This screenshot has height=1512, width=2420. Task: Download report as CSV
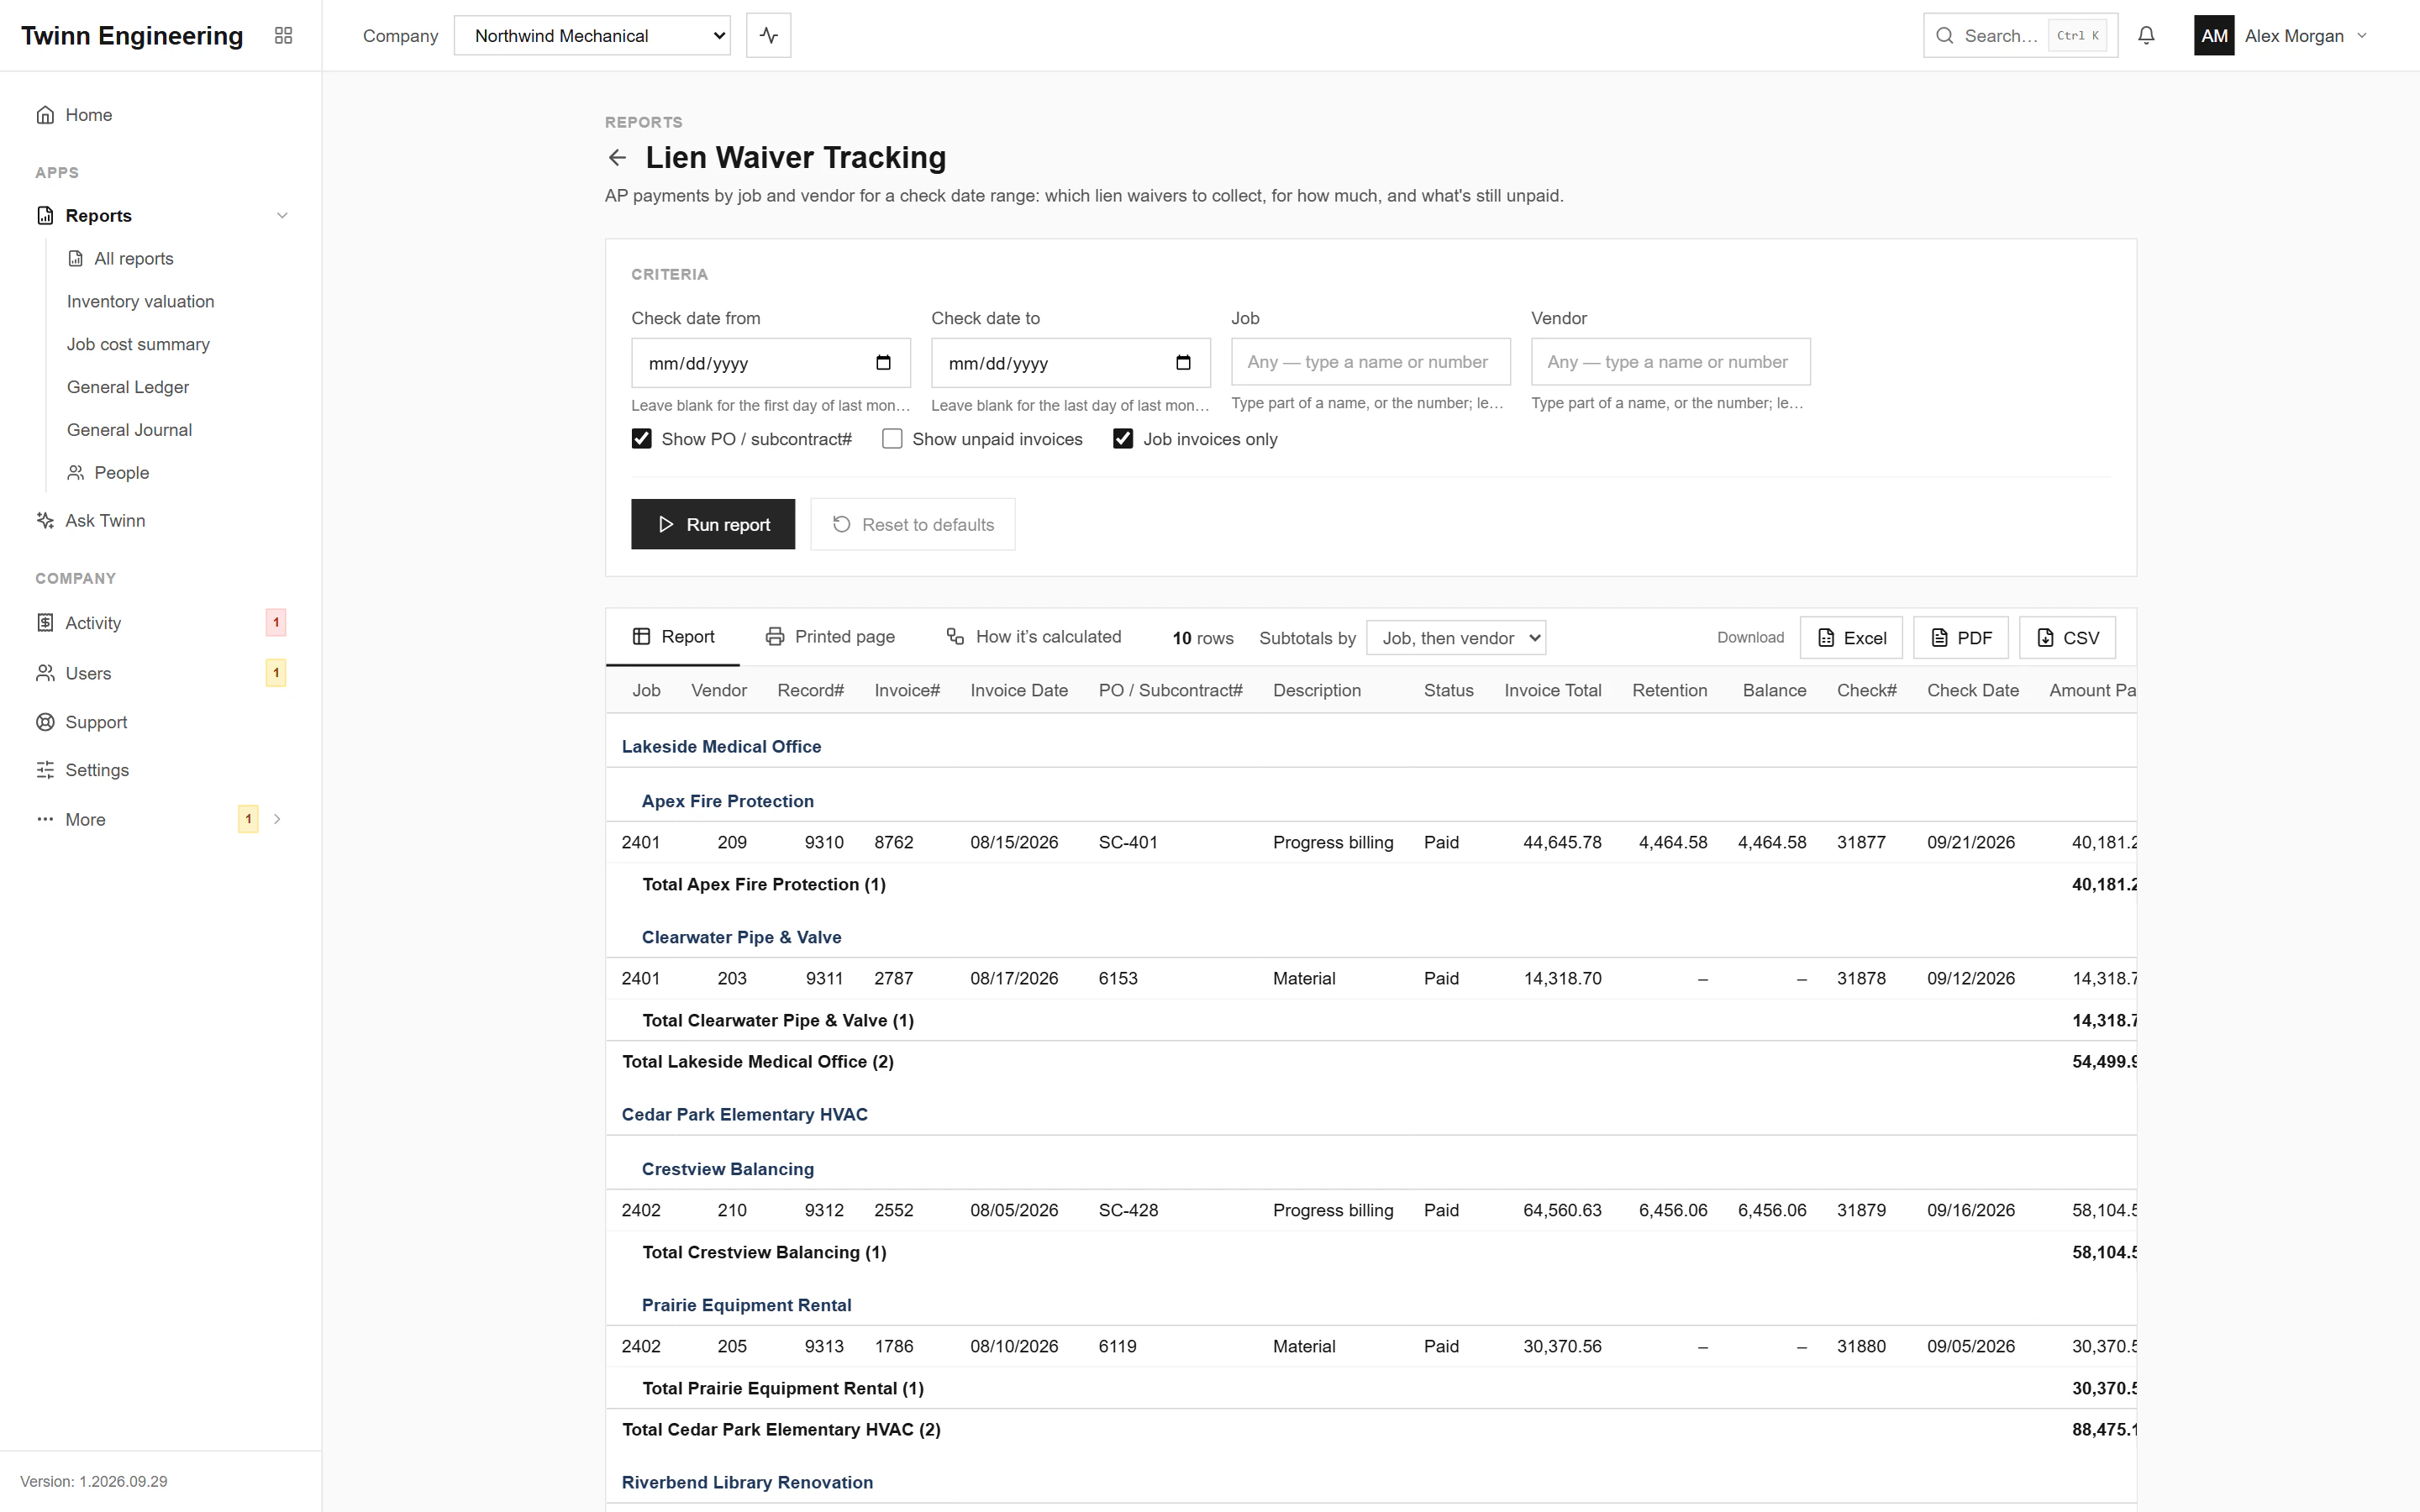pyautogui.click(x=2067, y=638)
